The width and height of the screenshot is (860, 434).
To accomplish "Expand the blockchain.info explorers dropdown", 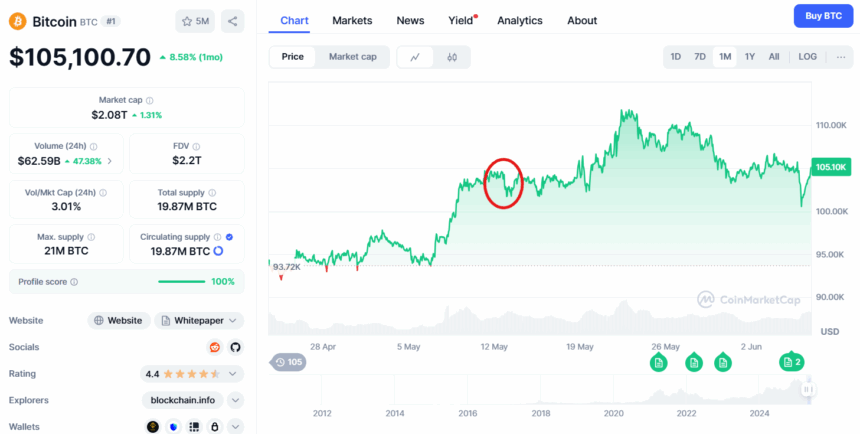I will (236, 400).
